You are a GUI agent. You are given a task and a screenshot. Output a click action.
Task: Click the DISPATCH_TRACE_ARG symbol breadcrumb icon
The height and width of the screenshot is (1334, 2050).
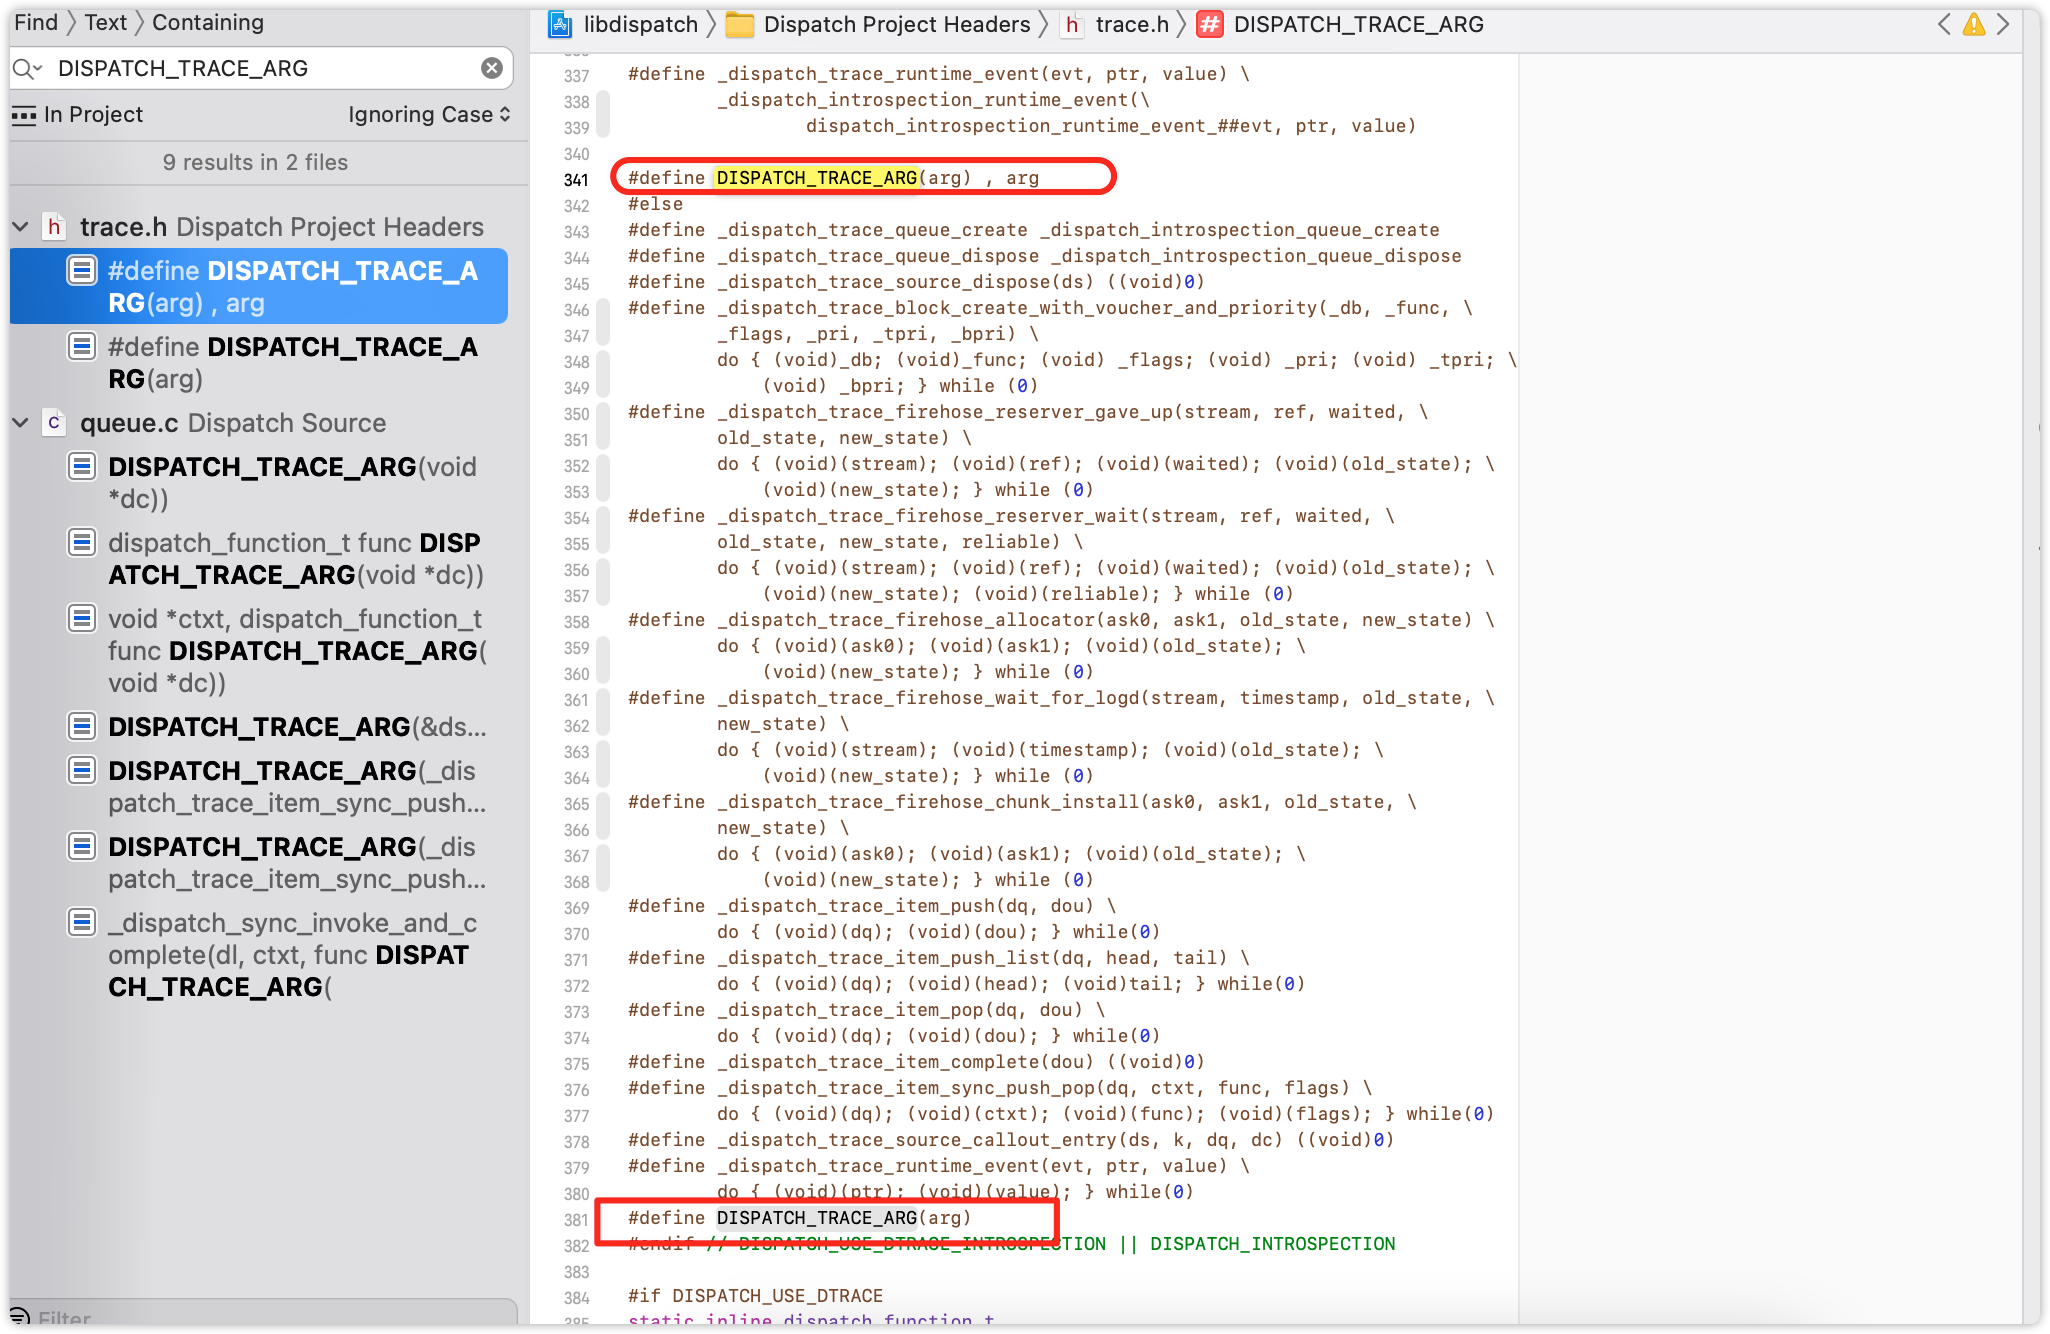point(1210,24)
